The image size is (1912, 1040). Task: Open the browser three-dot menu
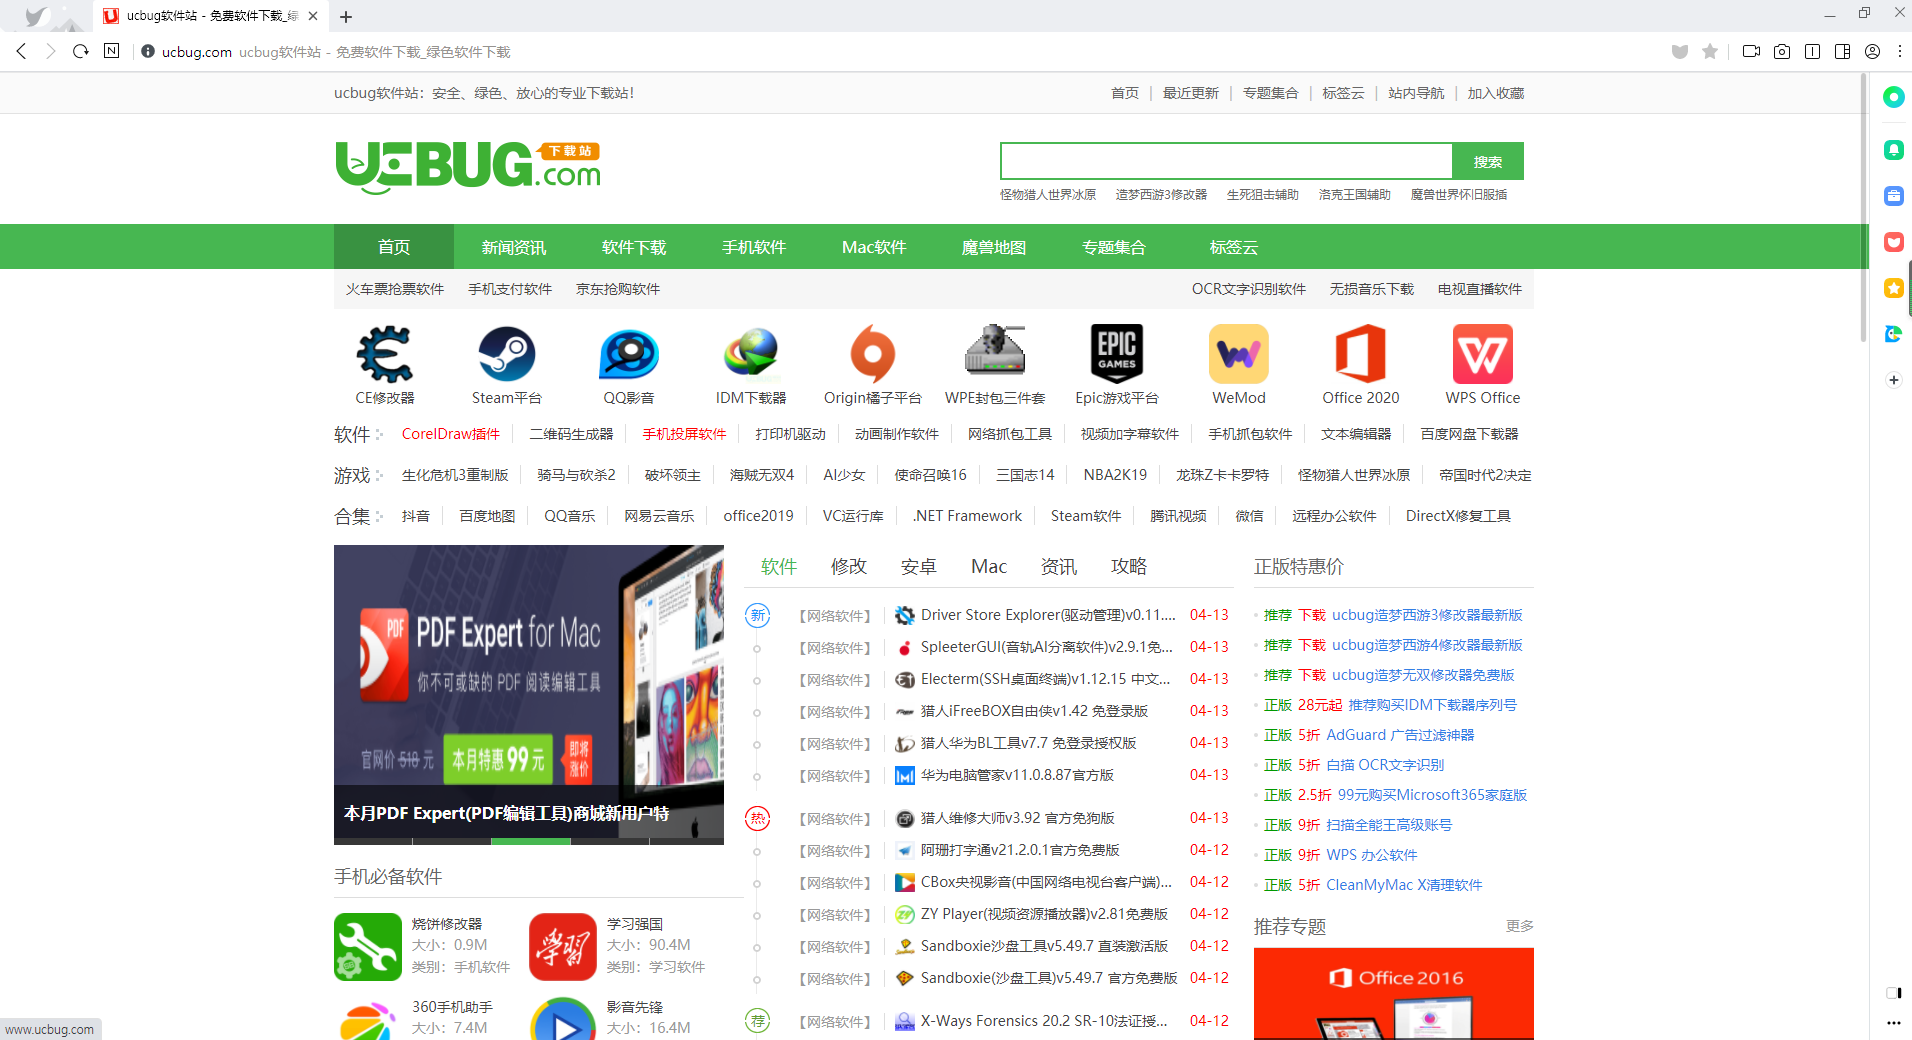click(1900, 51)
